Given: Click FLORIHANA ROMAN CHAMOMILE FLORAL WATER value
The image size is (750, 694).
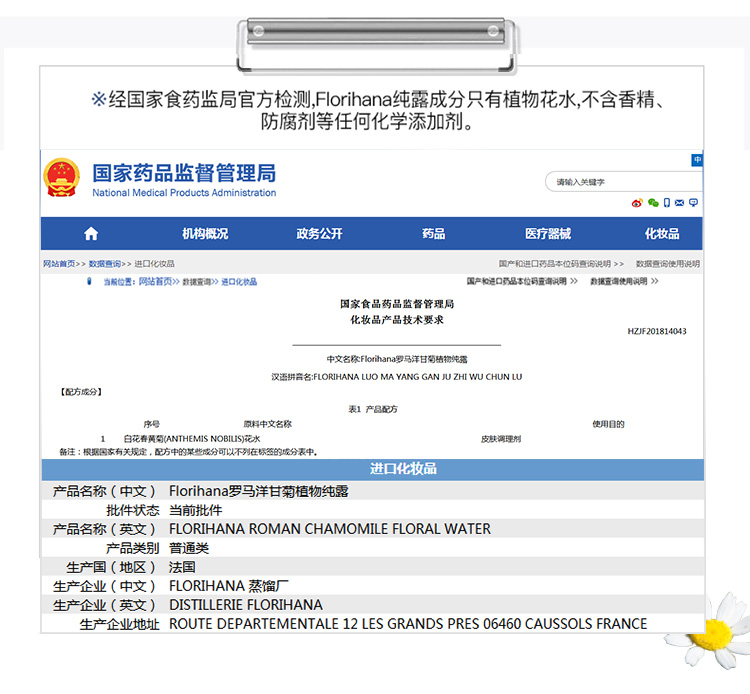Looking at the screenshot, I should [330, 529].
